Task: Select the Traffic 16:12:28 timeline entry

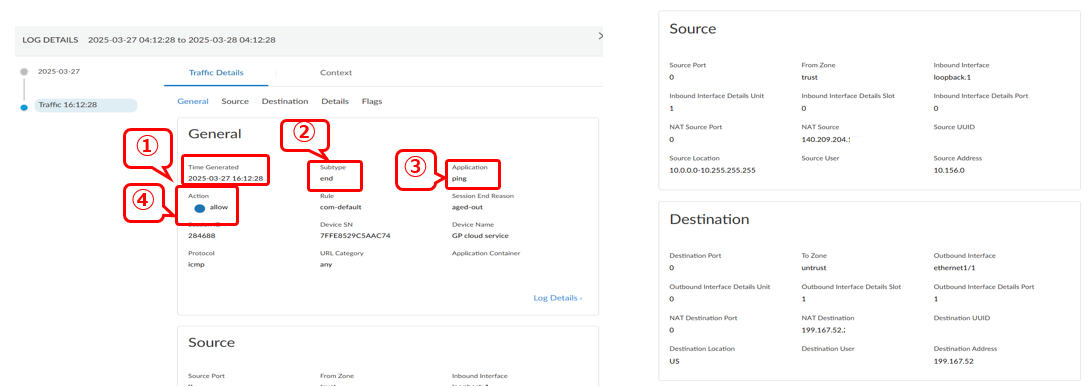Action: coord(86,105)
